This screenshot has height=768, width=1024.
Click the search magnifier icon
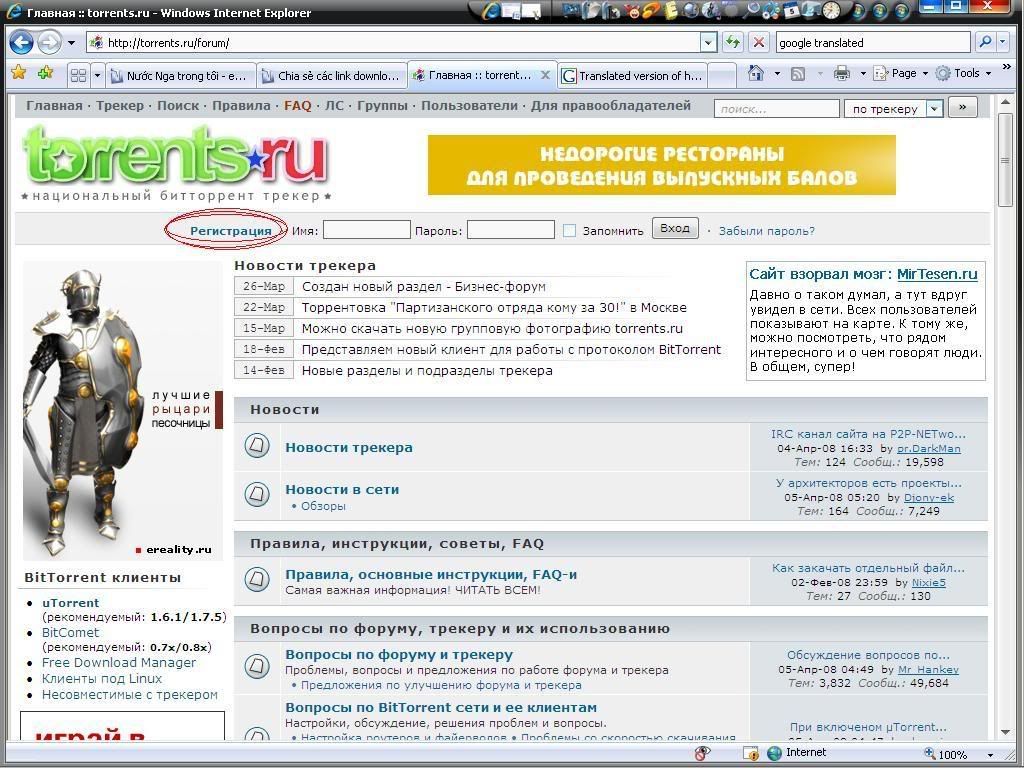[x=985, y=43]
